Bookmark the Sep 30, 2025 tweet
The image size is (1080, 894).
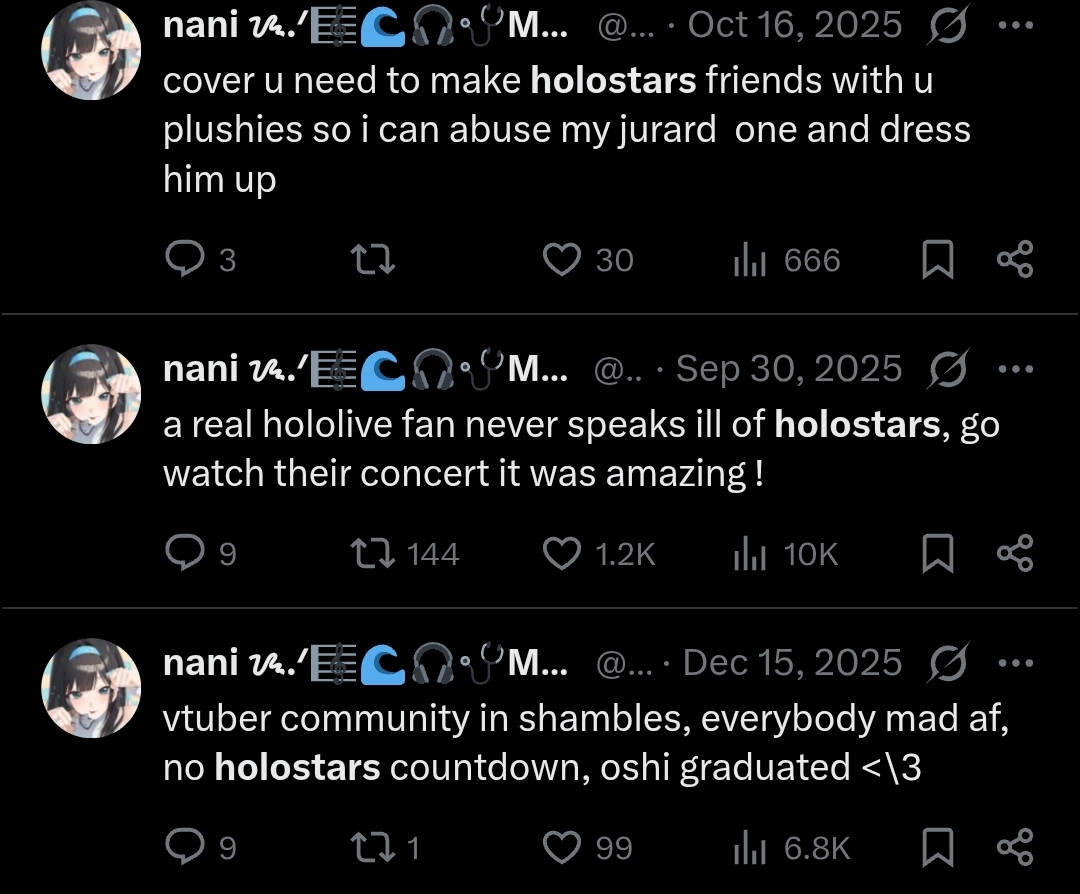pyautogui.click(x=937, y=554)
